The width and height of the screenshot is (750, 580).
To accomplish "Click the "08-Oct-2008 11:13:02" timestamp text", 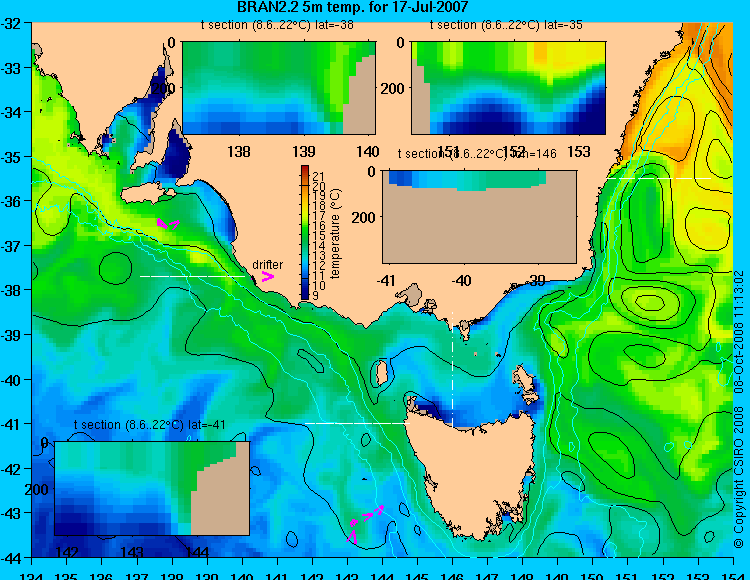I will [739, 331].
